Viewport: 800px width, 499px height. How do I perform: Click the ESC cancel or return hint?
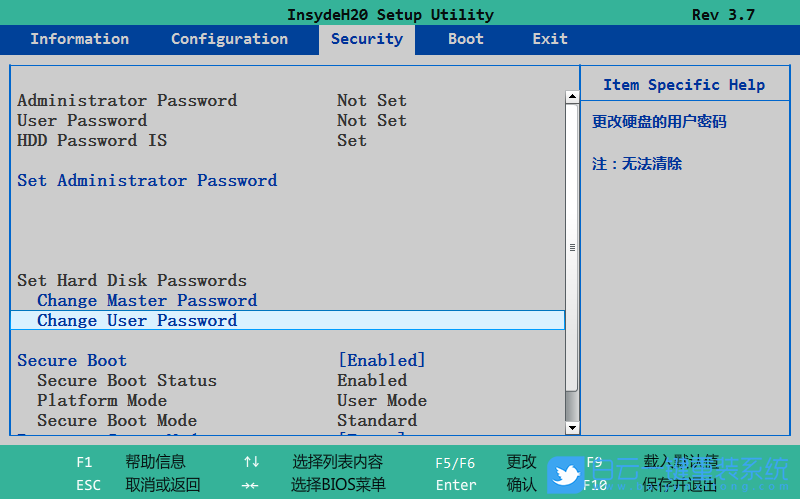coord(88,485)
